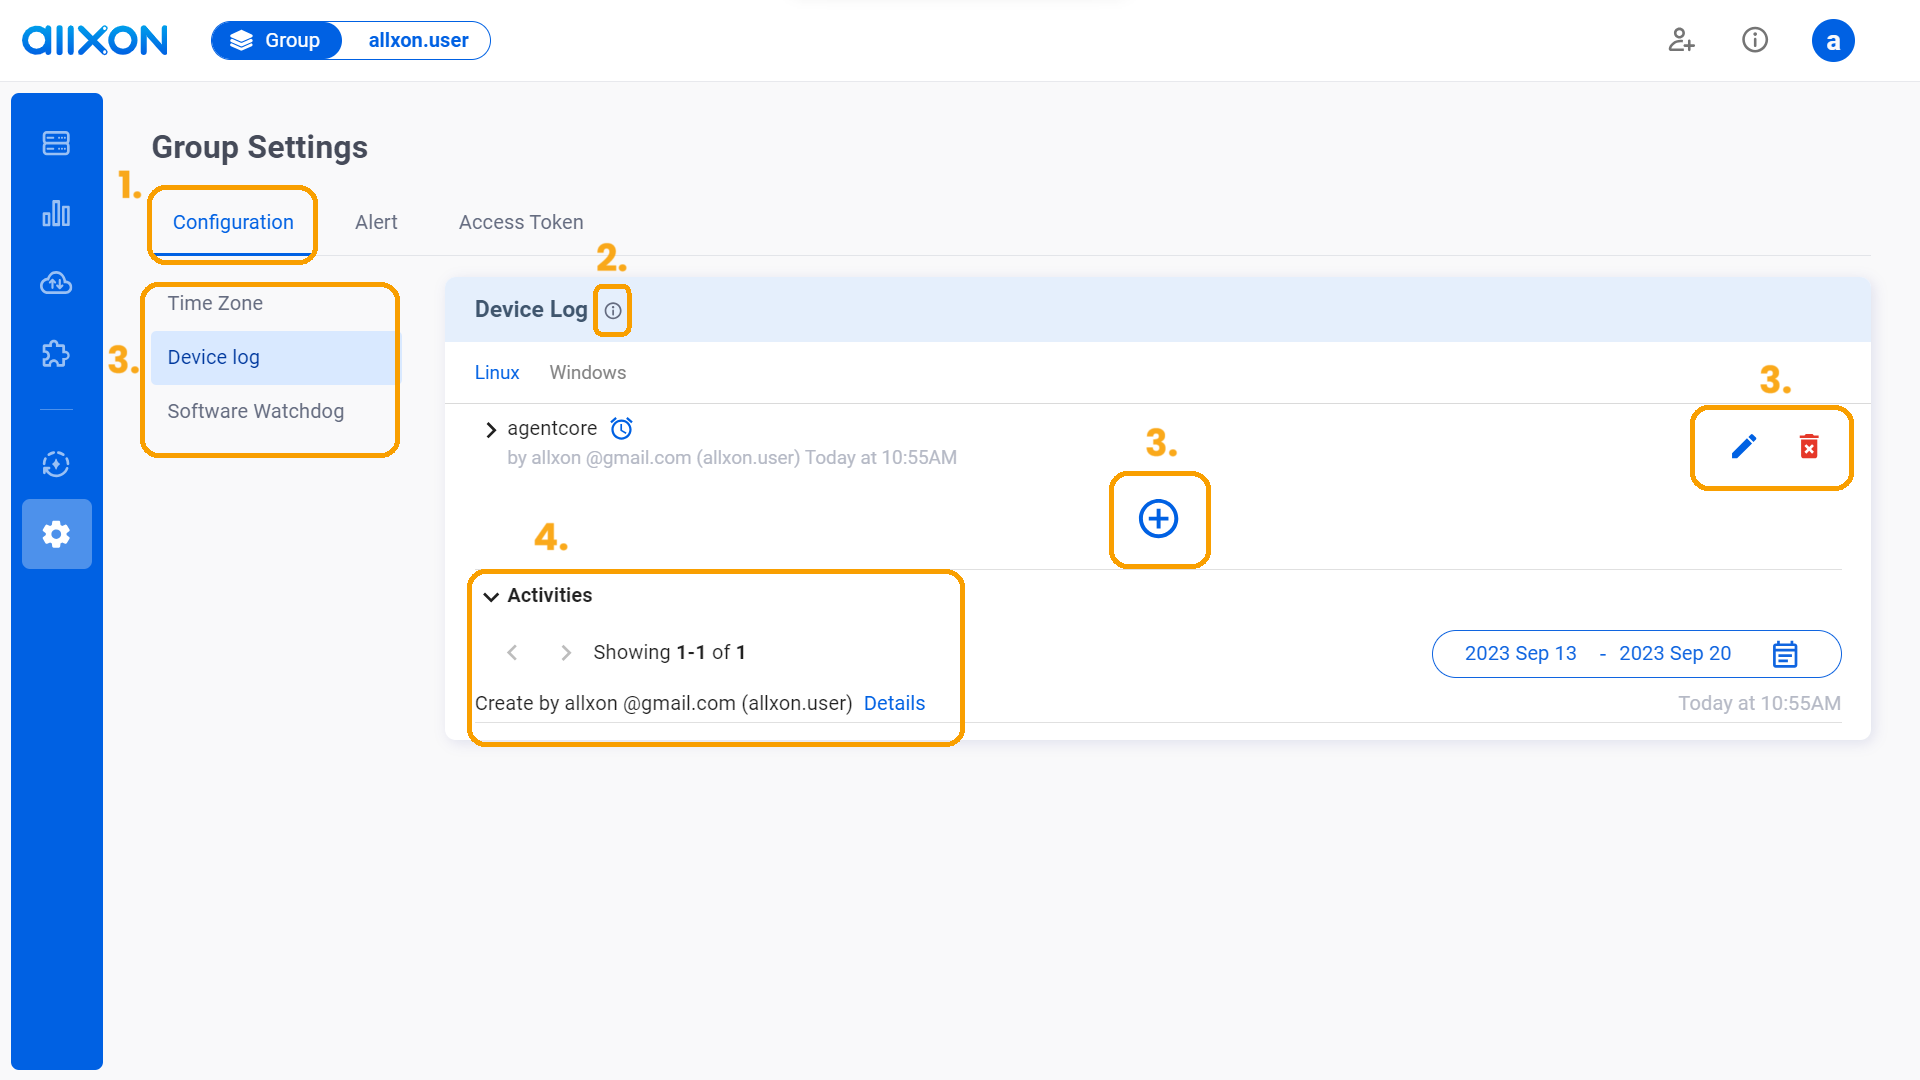The width and height of the screenshot is (1920, 1080).
Task: Open the analytics bar-chart icon in sidebar
Action: coord(56,213)
